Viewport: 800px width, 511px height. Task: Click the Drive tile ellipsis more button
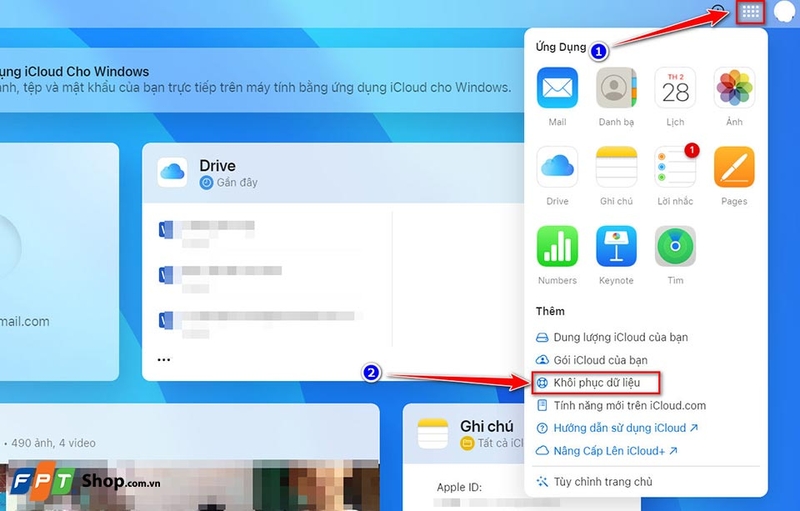pyautogui.click(x=164, y=360)
